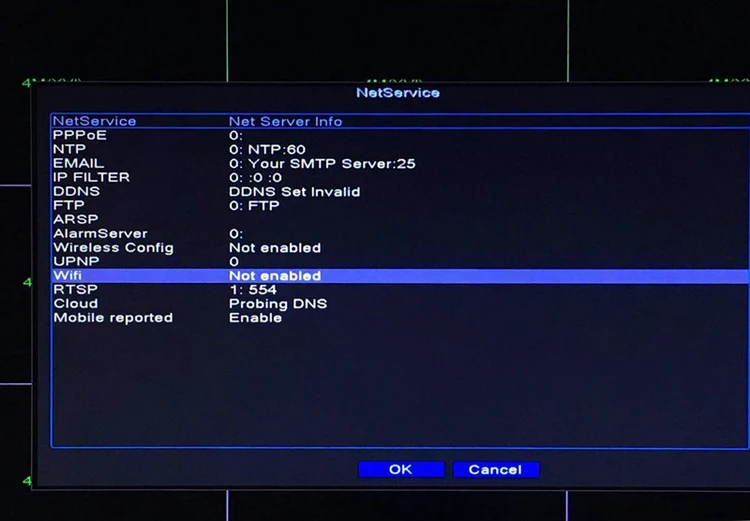
Task: Confirm settings with the OK button
Action: tap(401, 469)
